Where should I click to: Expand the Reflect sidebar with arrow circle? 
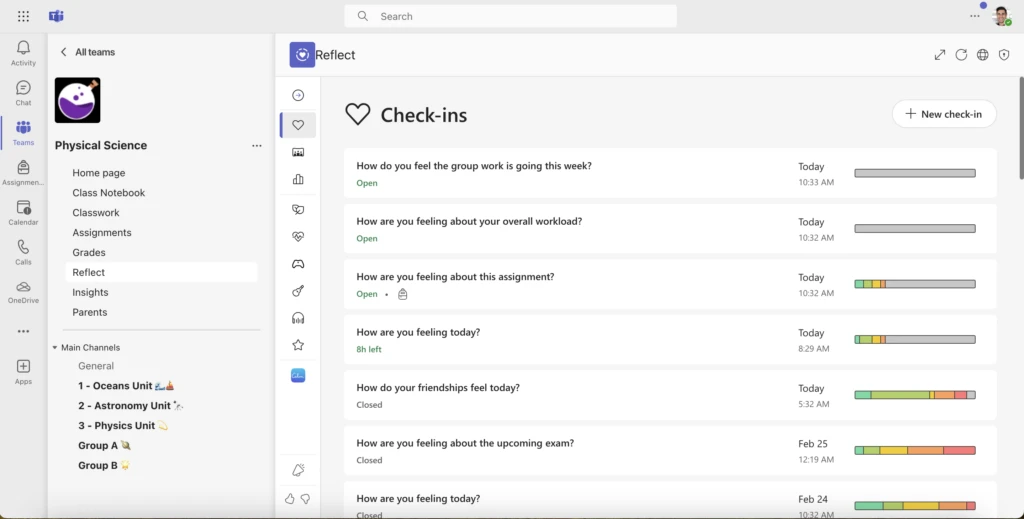298,96
